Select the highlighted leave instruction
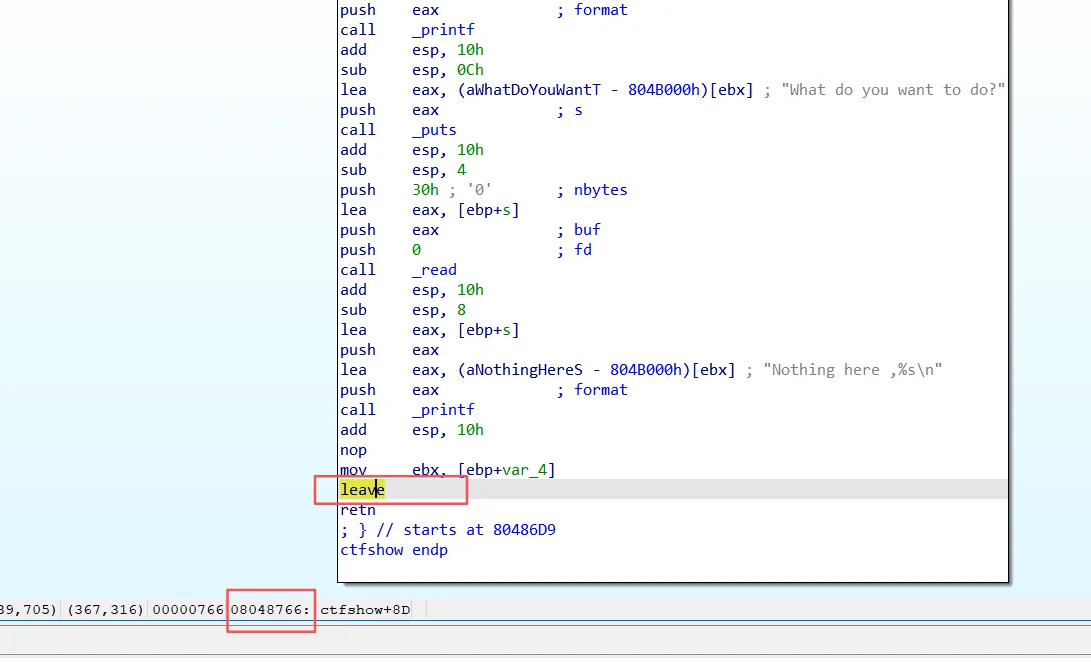 tap(361, 490)
